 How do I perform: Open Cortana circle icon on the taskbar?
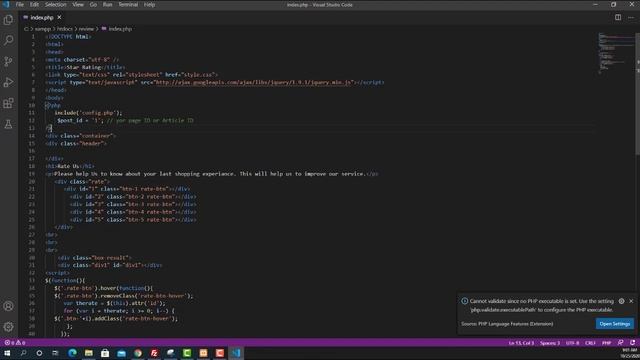pos(39,353)
